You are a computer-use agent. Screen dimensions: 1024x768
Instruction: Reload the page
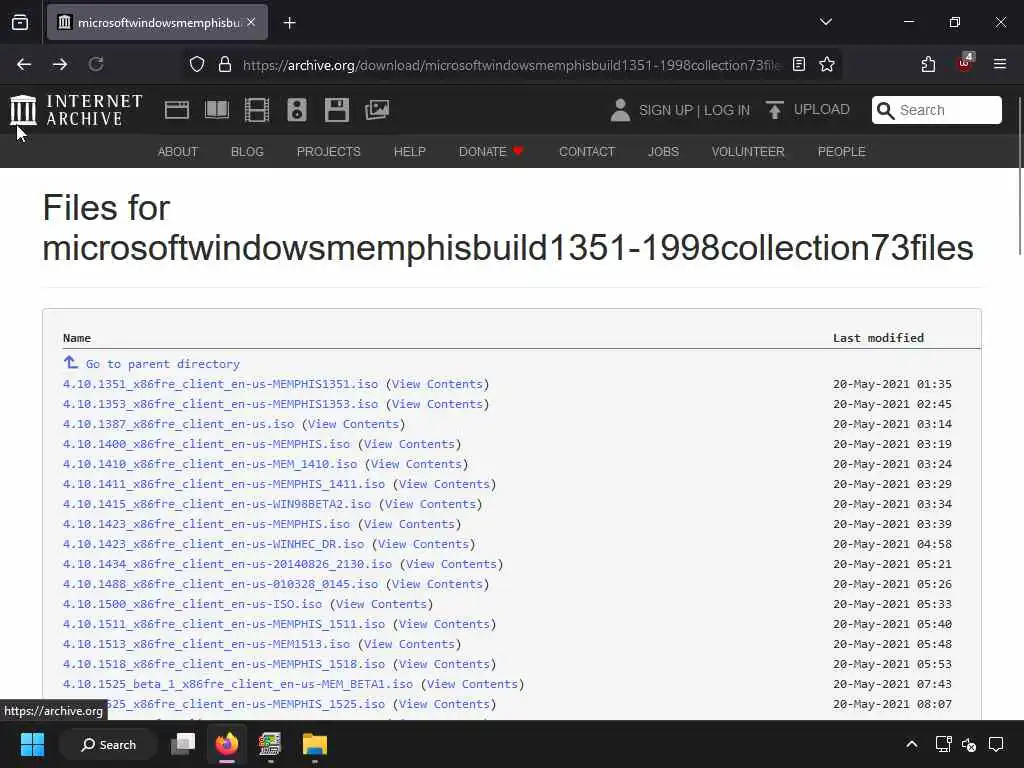[96, 64]
